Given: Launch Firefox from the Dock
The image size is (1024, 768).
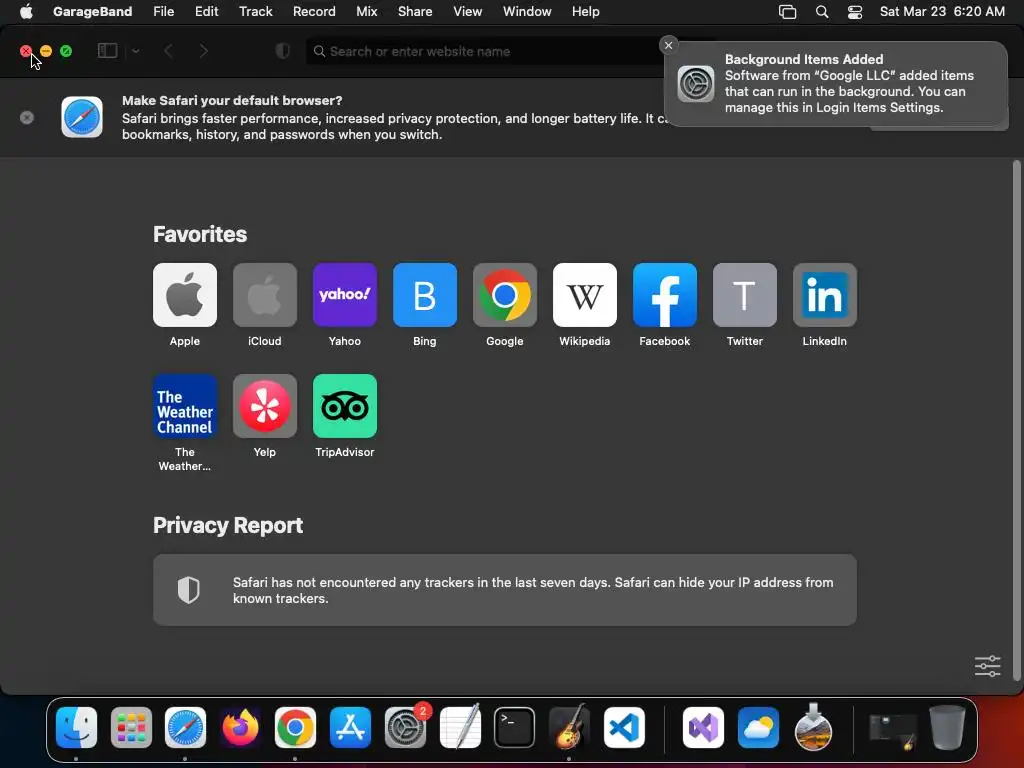Looking at the screenshot, I should (x=240, y=727).
